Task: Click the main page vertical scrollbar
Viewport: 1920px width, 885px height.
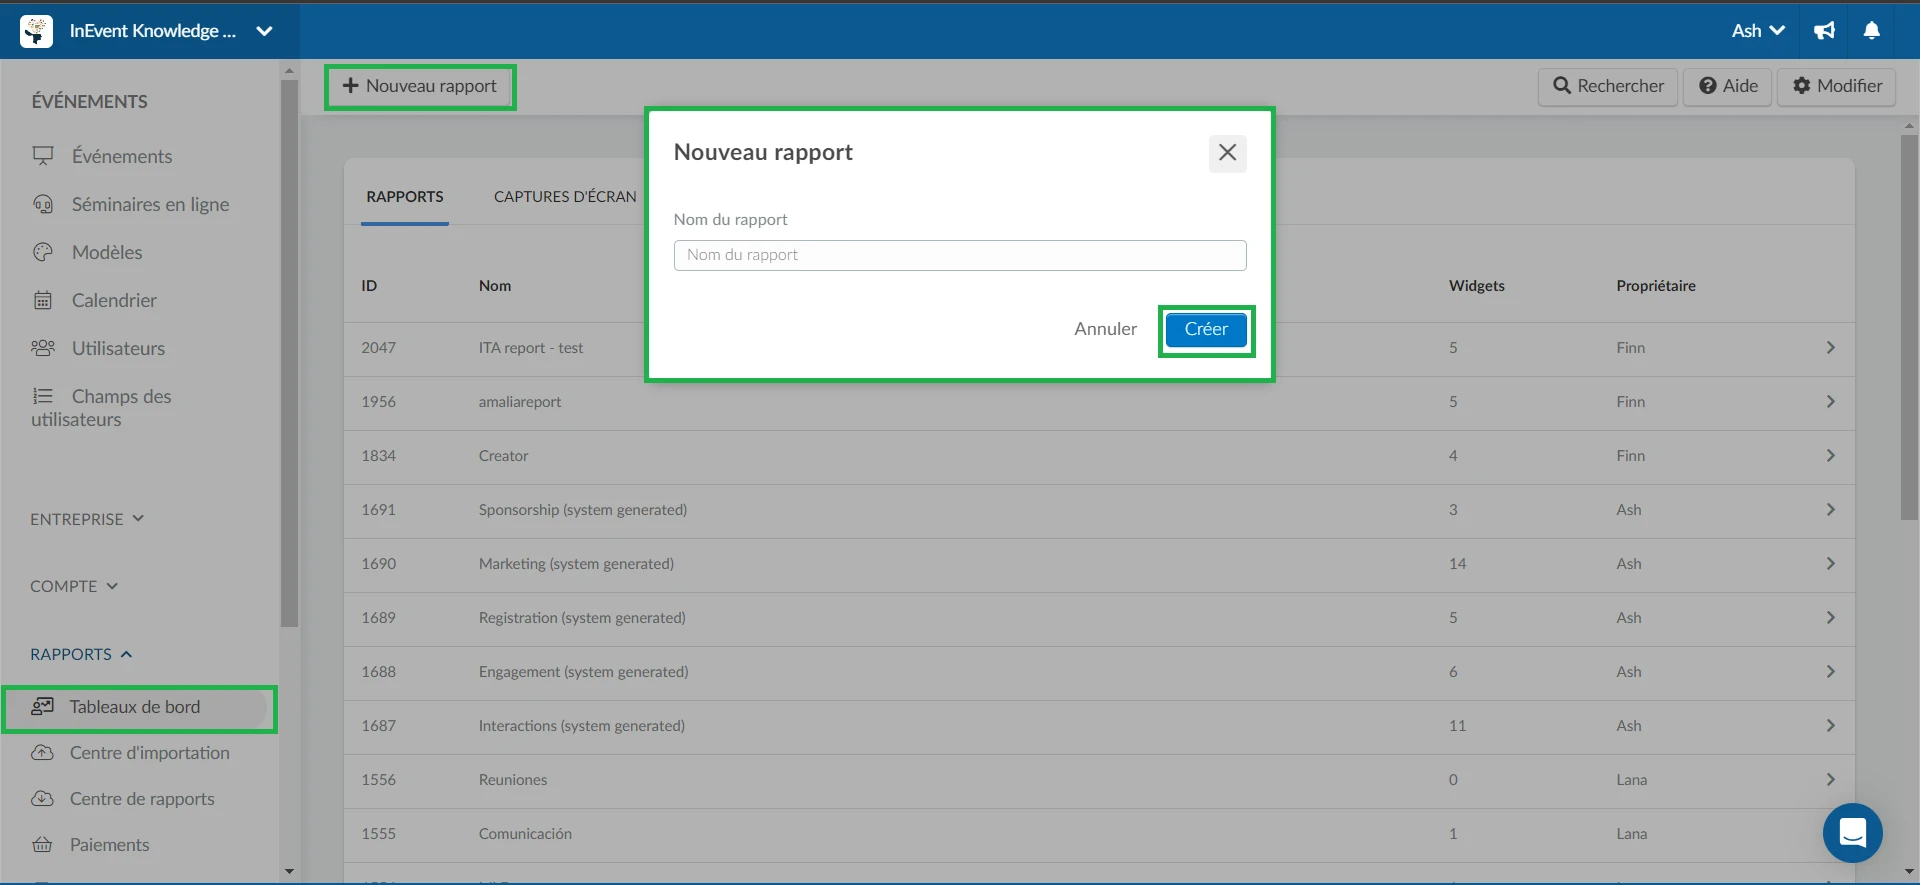Action: coord(1909,327)
